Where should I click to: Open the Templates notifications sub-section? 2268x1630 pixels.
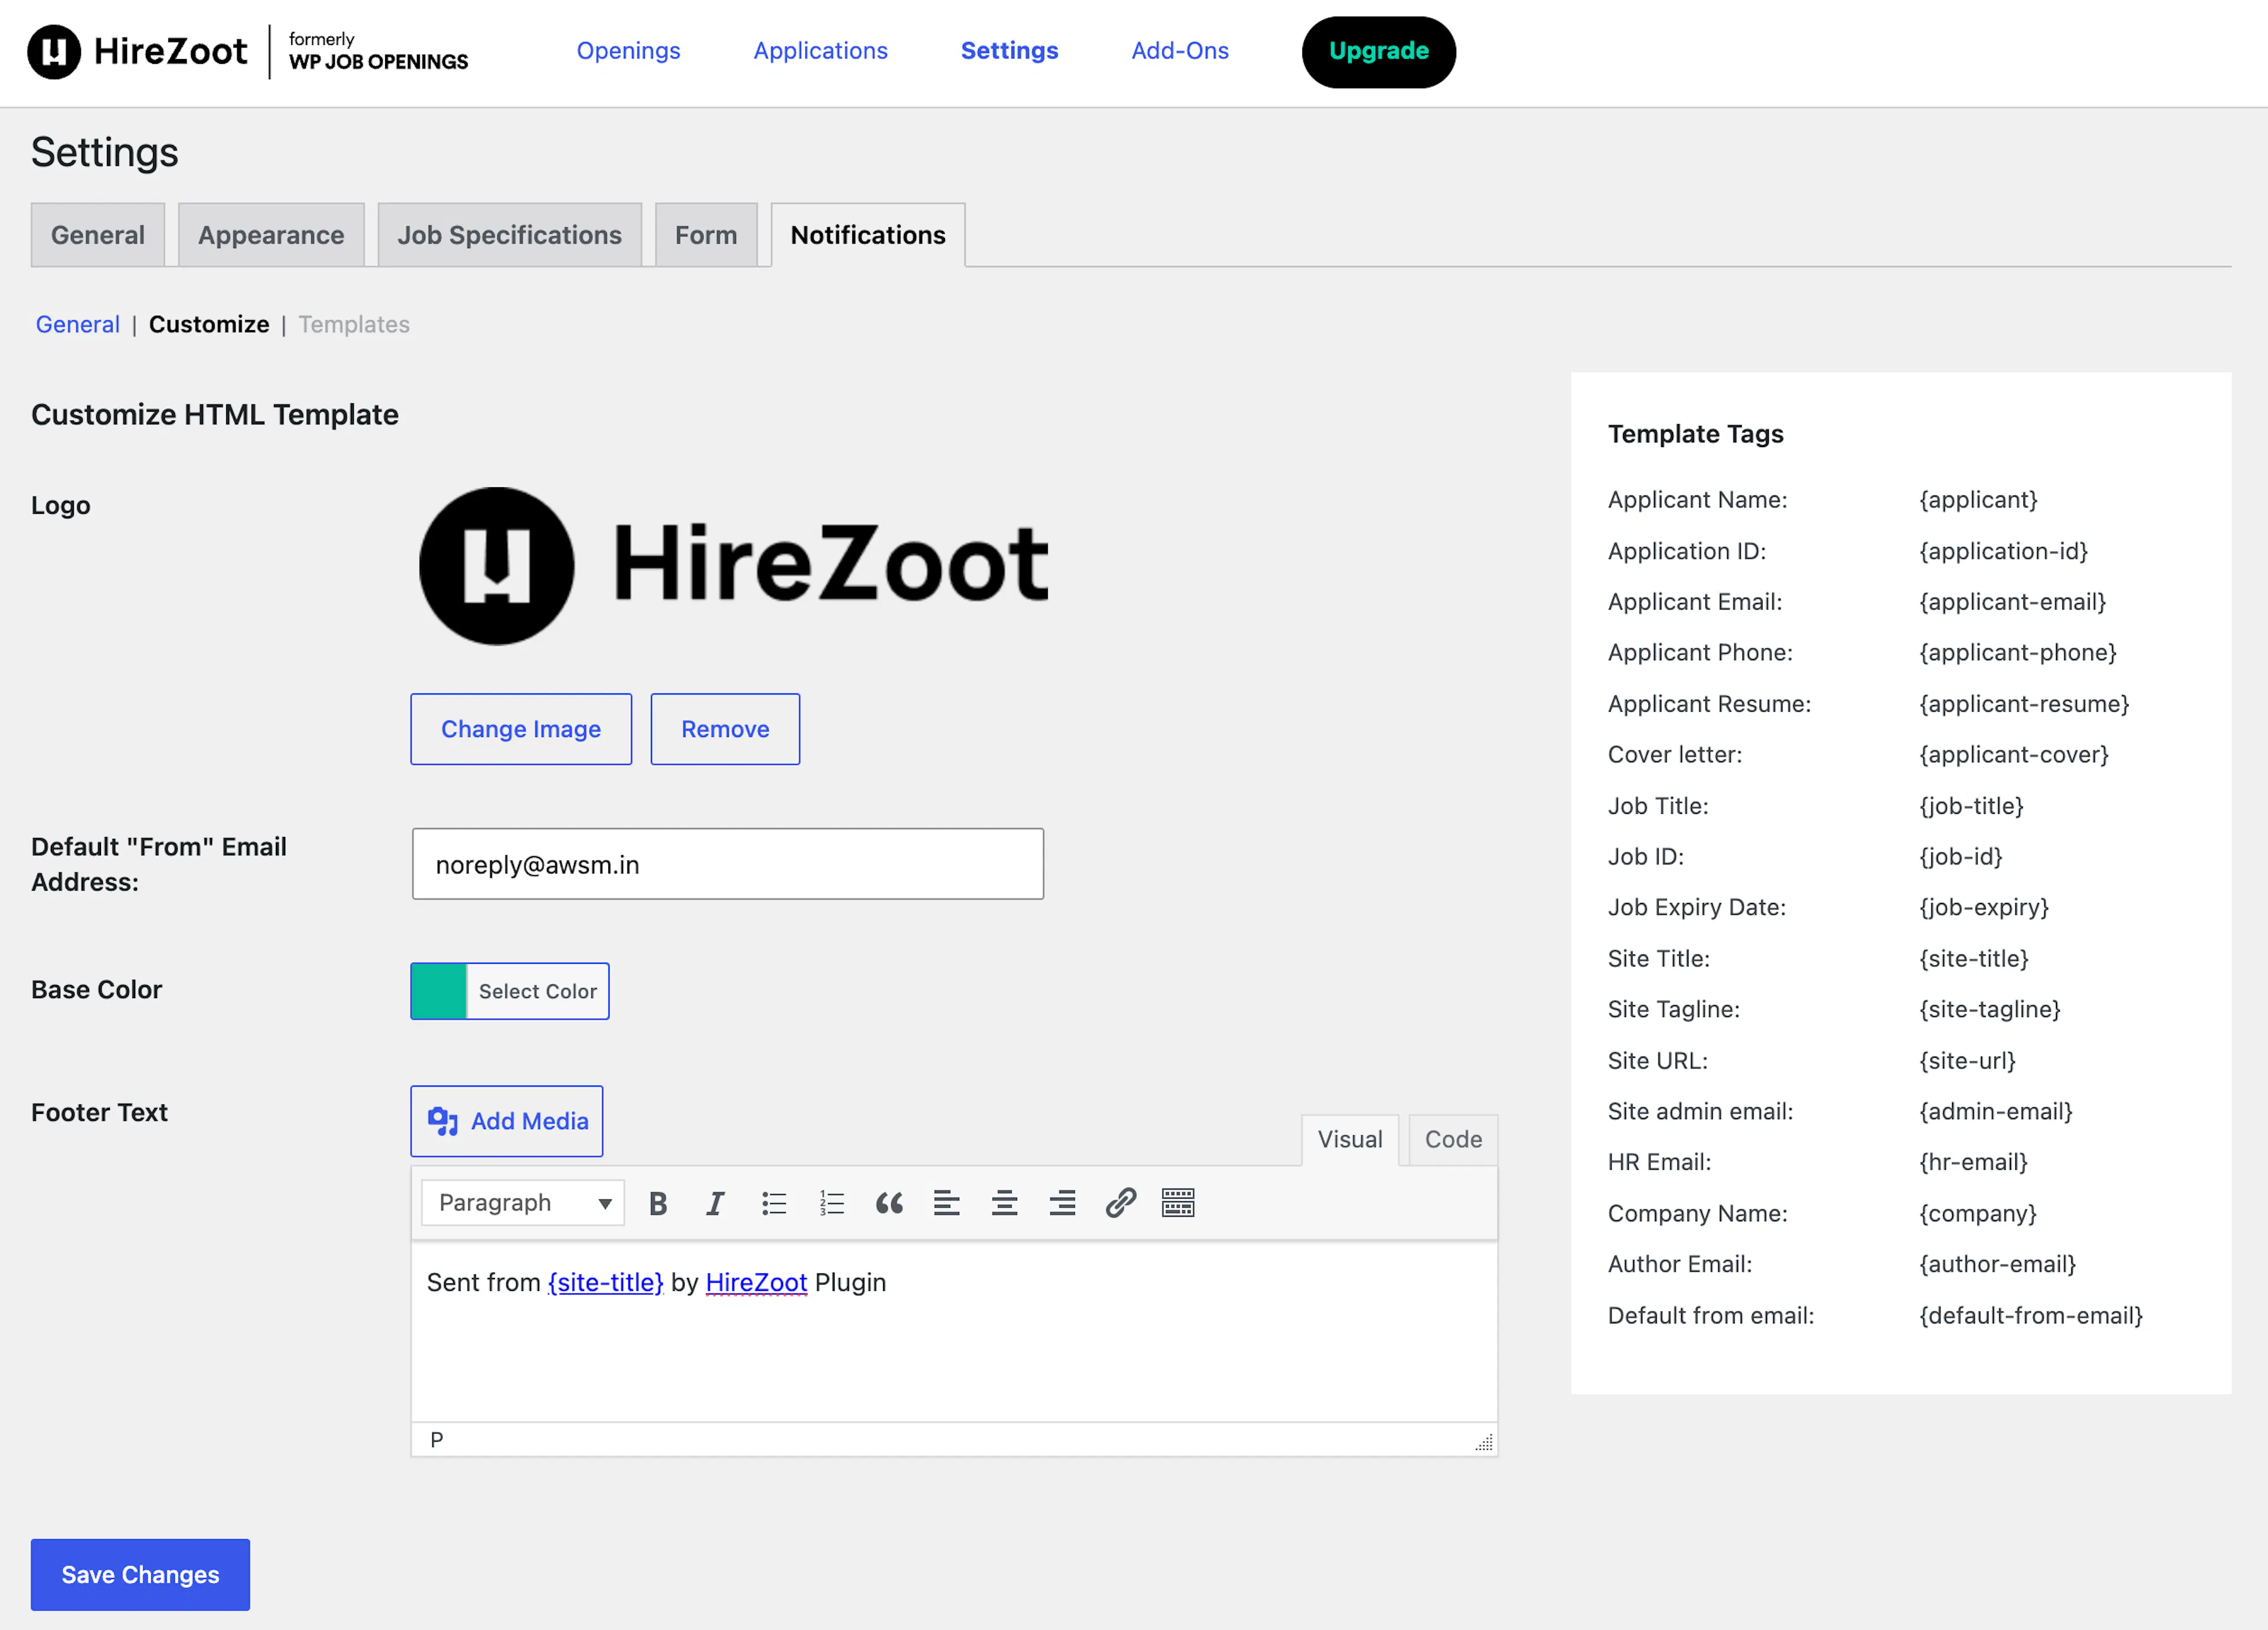coord(354,325)
